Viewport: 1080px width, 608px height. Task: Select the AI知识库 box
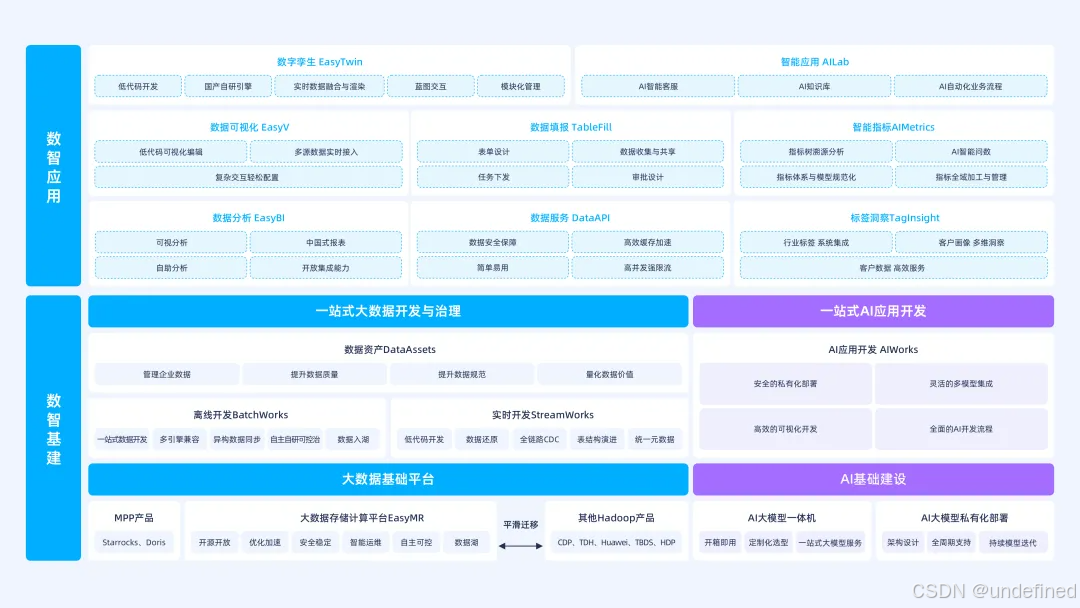pyautogui.click(x=814, y=87)
